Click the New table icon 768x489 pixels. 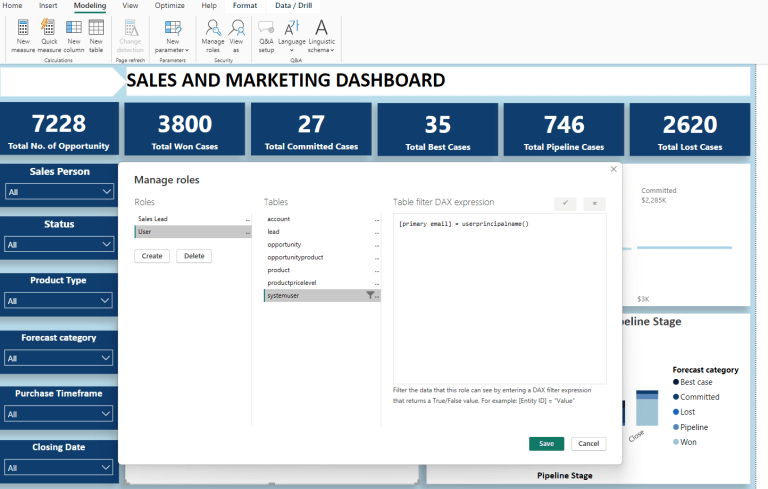click(96, 29)
